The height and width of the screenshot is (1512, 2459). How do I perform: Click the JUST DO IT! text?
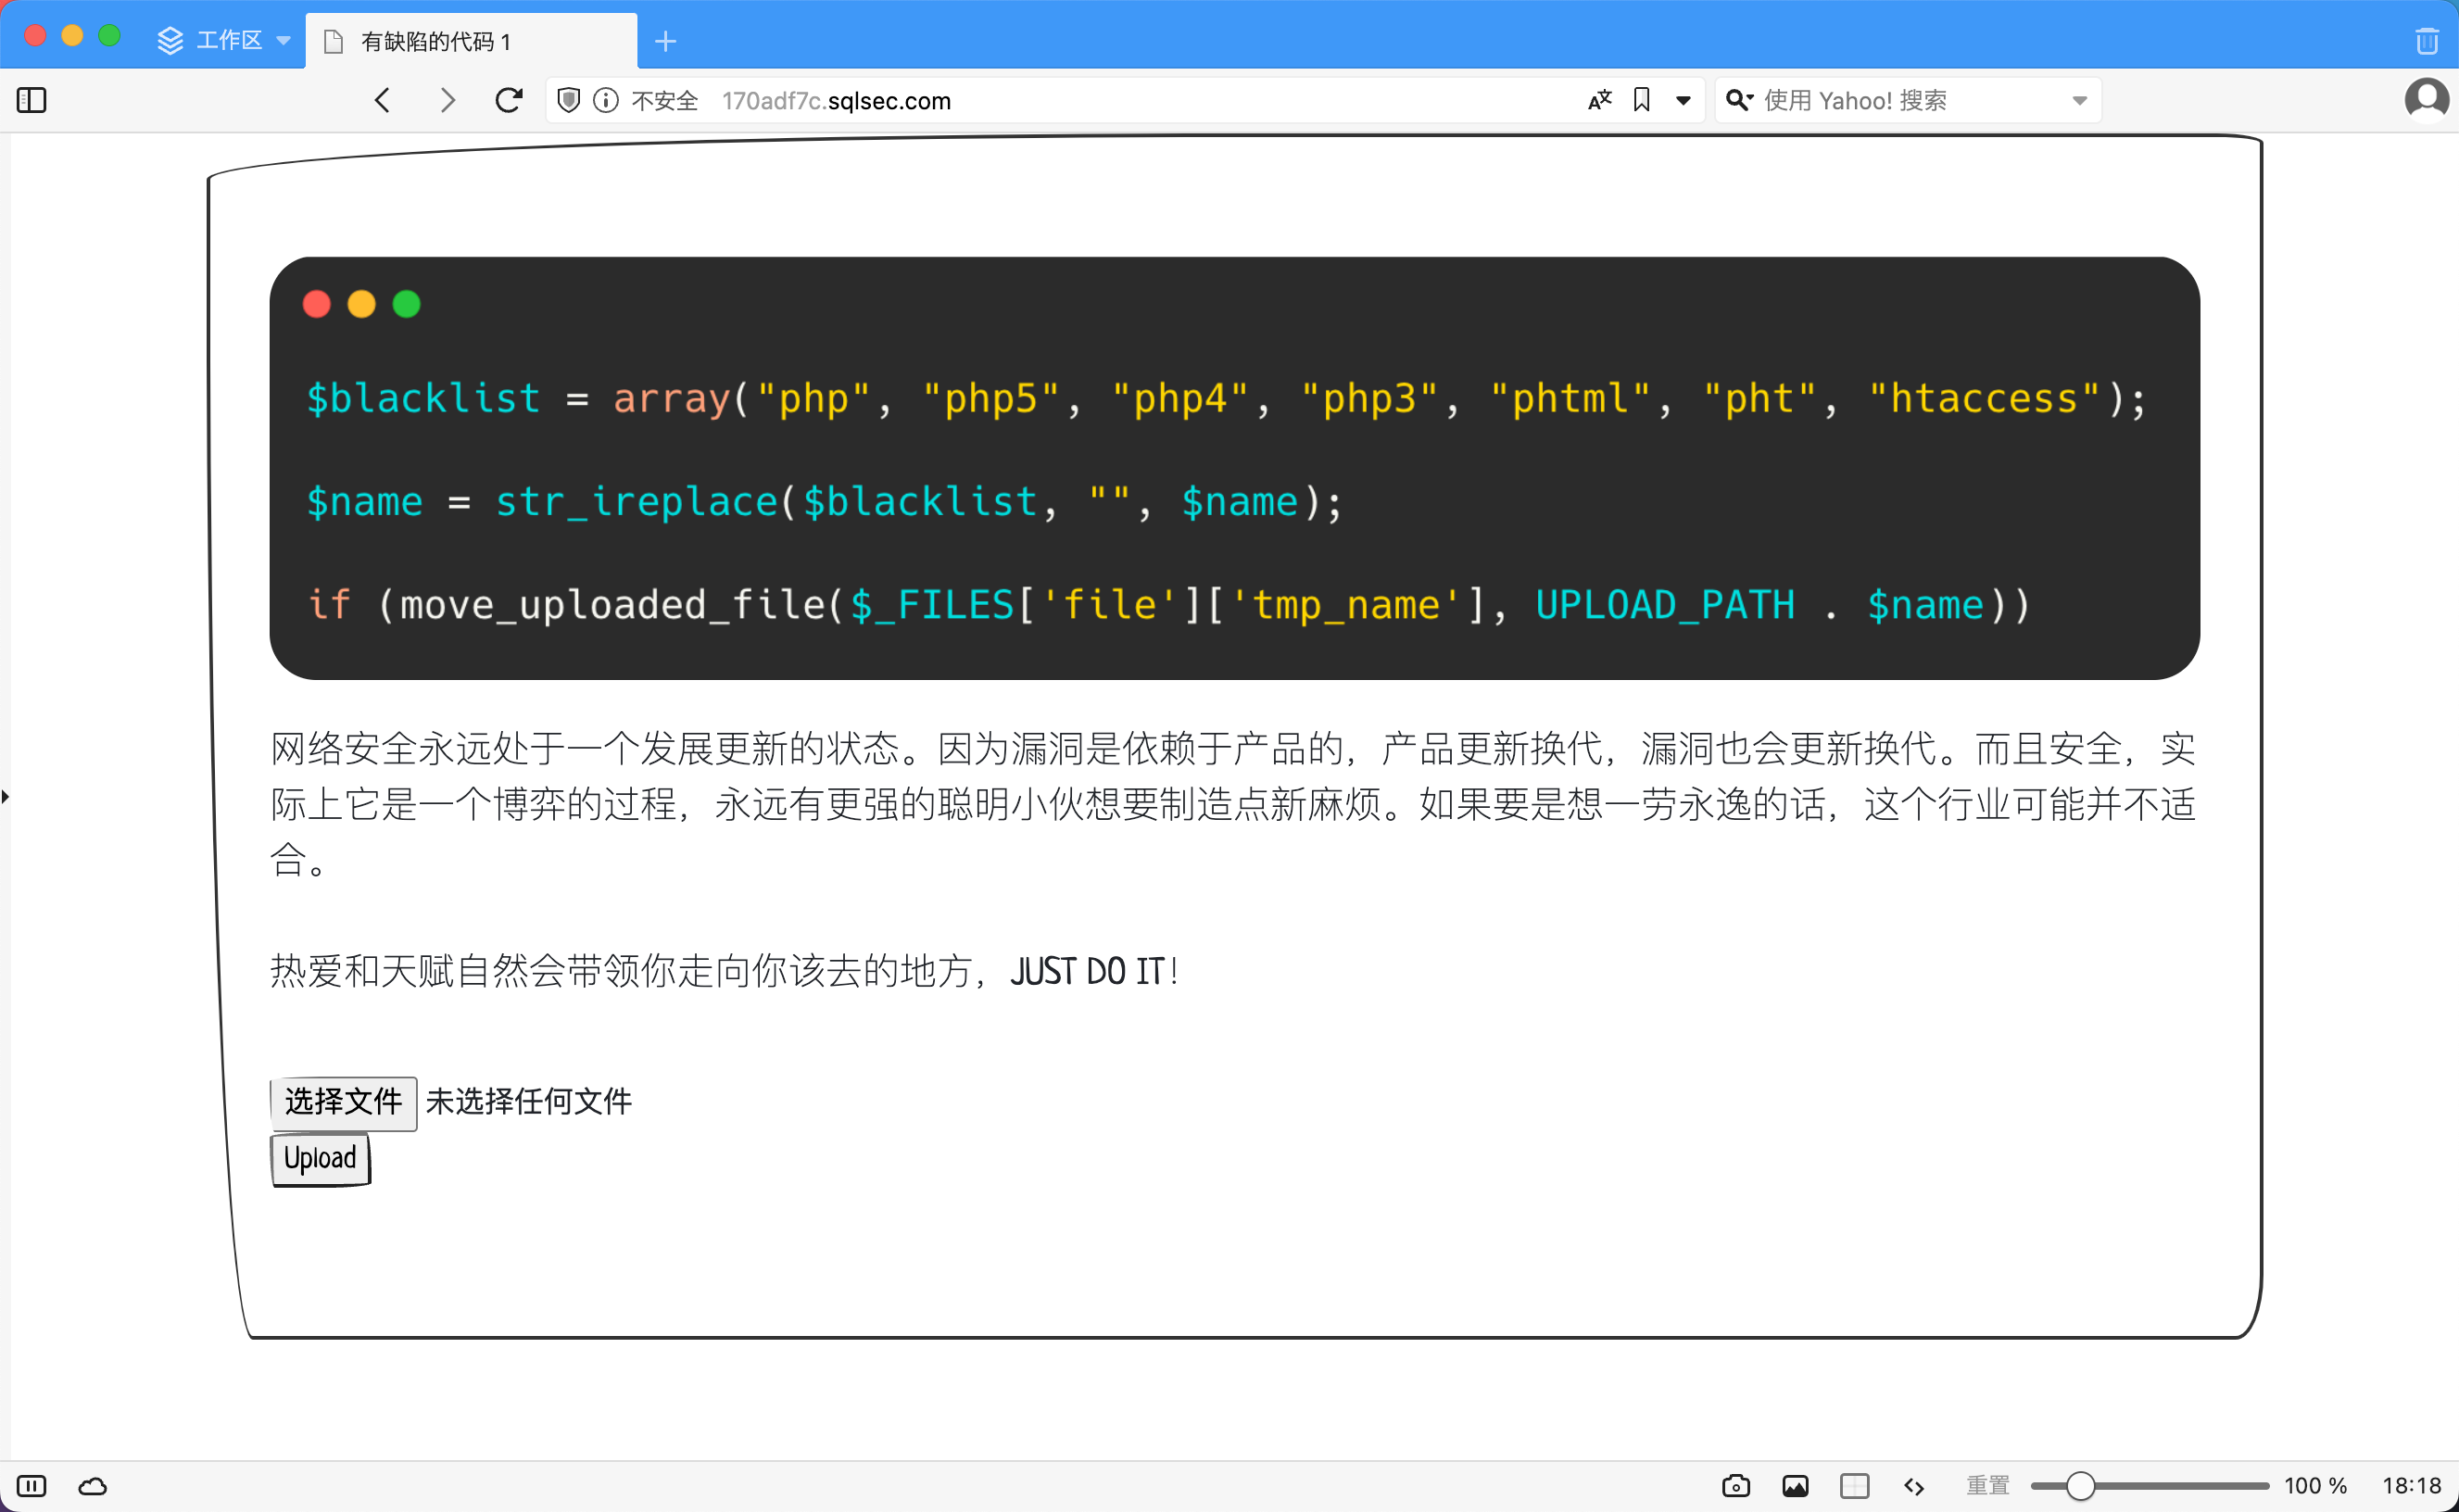[1095, 970]
